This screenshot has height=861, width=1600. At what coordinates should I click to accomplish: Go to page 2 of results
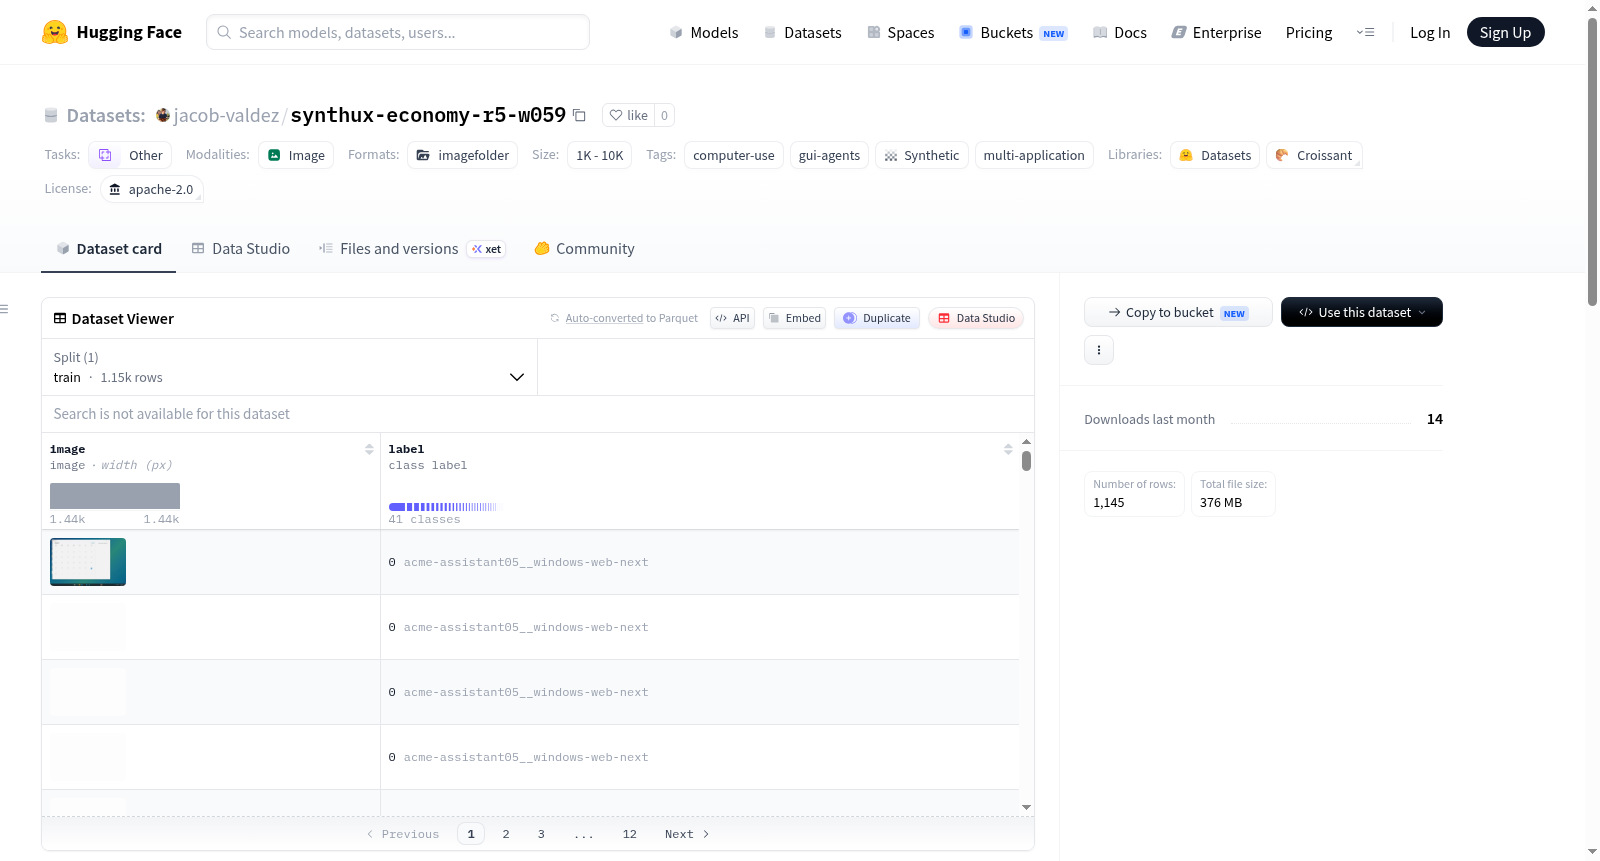(506, 834)
